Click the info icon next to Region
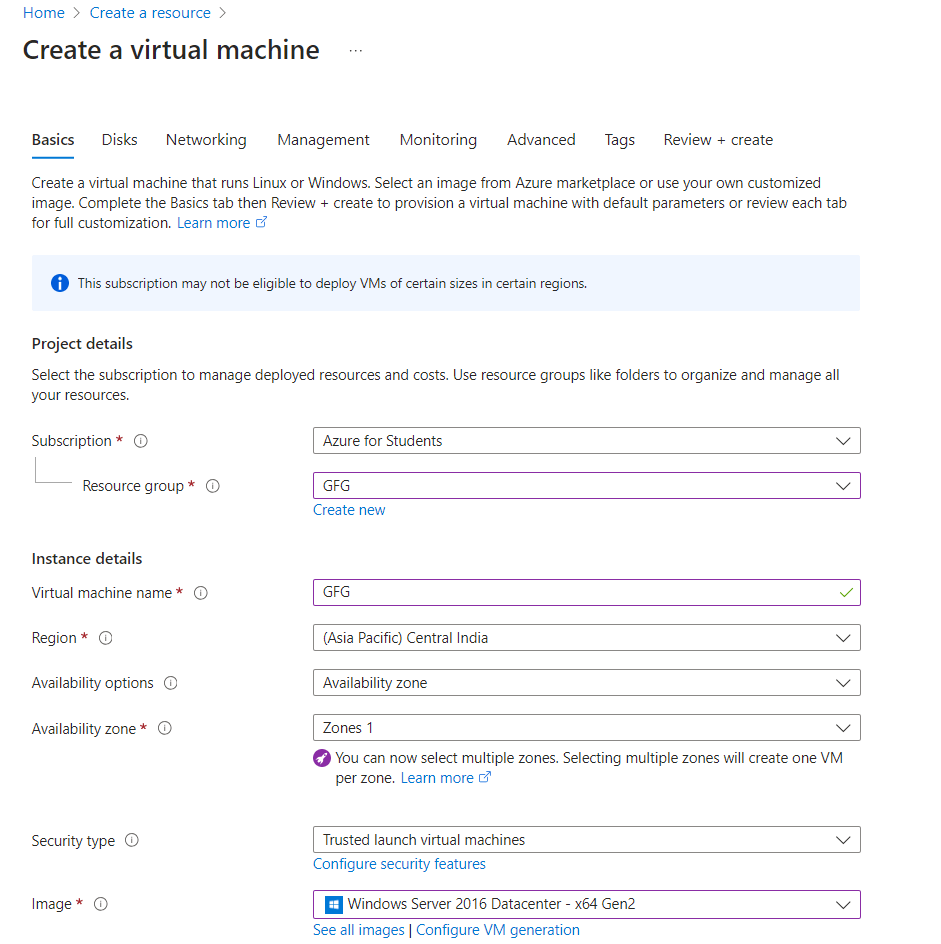Image resolution: width=941 pixels, height=944 pixels. point(106,638)
